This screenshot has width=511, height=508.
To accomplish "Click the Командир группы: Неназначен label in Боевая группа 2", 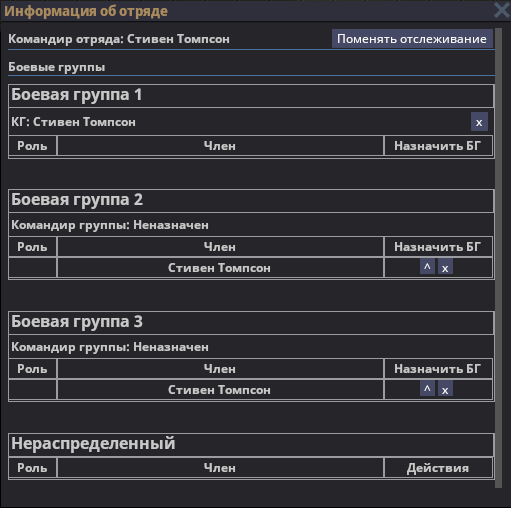I will pyautogui.click(x=110, y=225).
